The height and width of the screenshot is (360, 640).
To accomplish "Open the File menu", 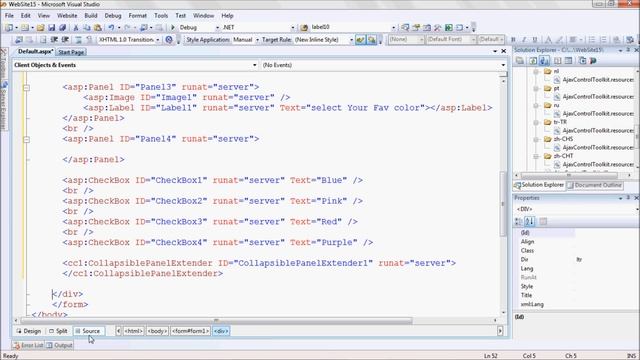I will coord(9,16).
